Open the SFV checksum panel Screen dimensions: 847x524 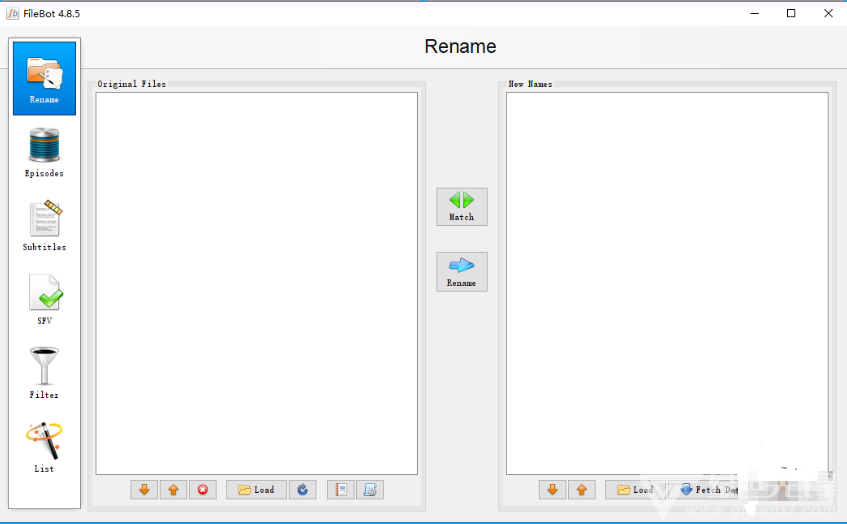click(44, 300)
